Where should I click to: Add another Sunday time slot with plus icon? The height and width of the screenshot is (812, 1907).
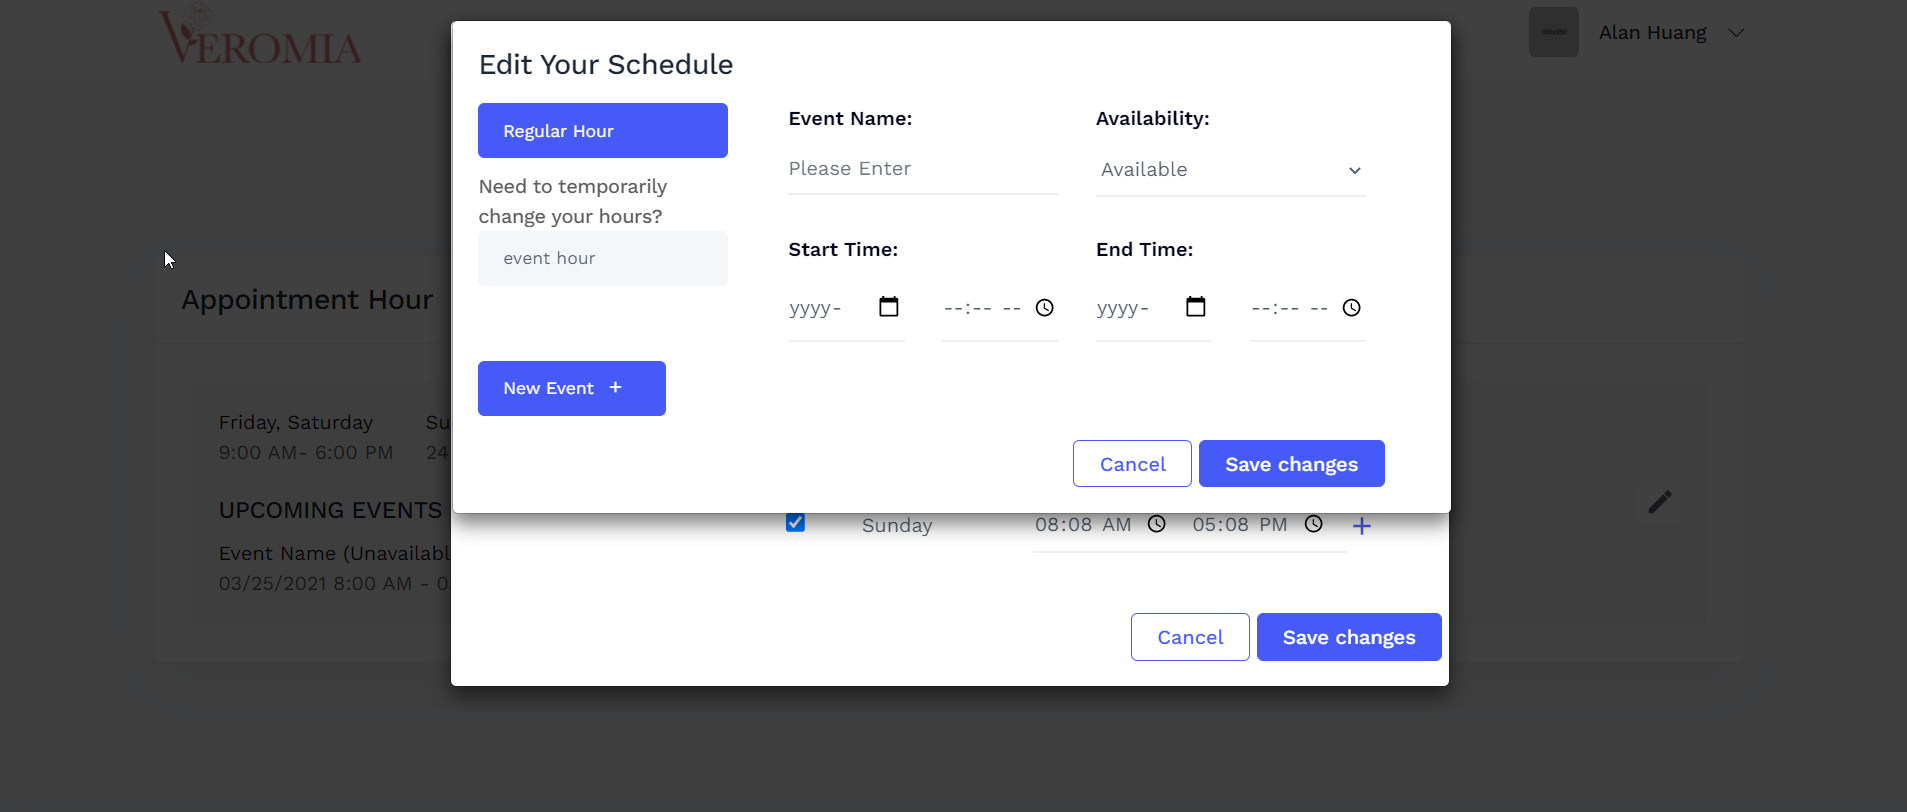(1362, 526)
